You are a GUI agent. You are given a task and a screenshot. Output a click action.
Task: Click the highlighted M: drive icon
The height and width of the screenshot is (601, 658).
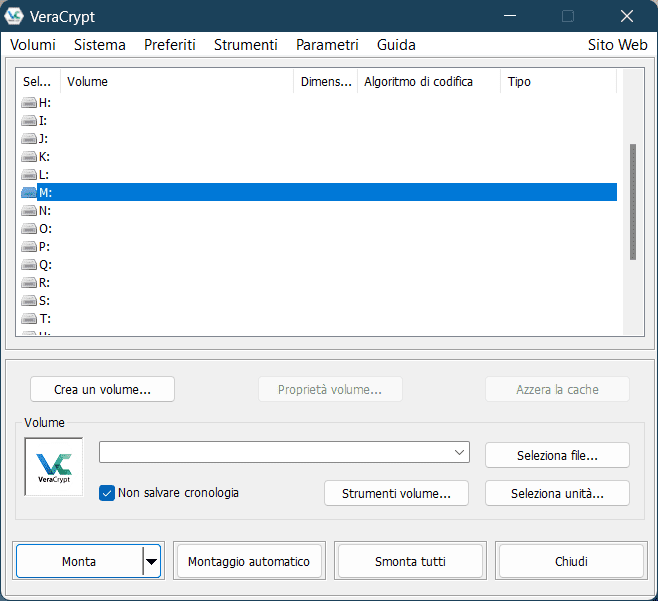tap(29, 193)
